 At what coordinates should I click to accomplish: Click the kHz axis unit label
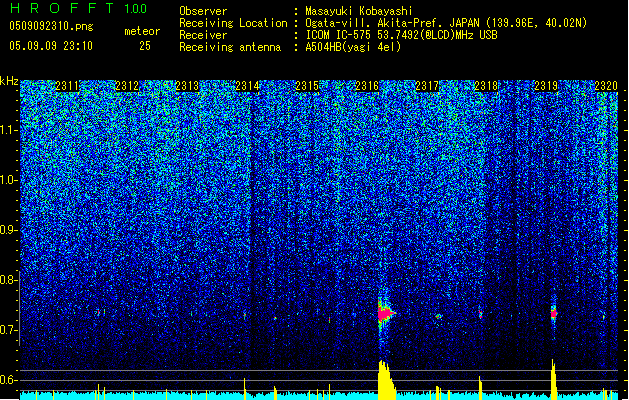[9, 81]
